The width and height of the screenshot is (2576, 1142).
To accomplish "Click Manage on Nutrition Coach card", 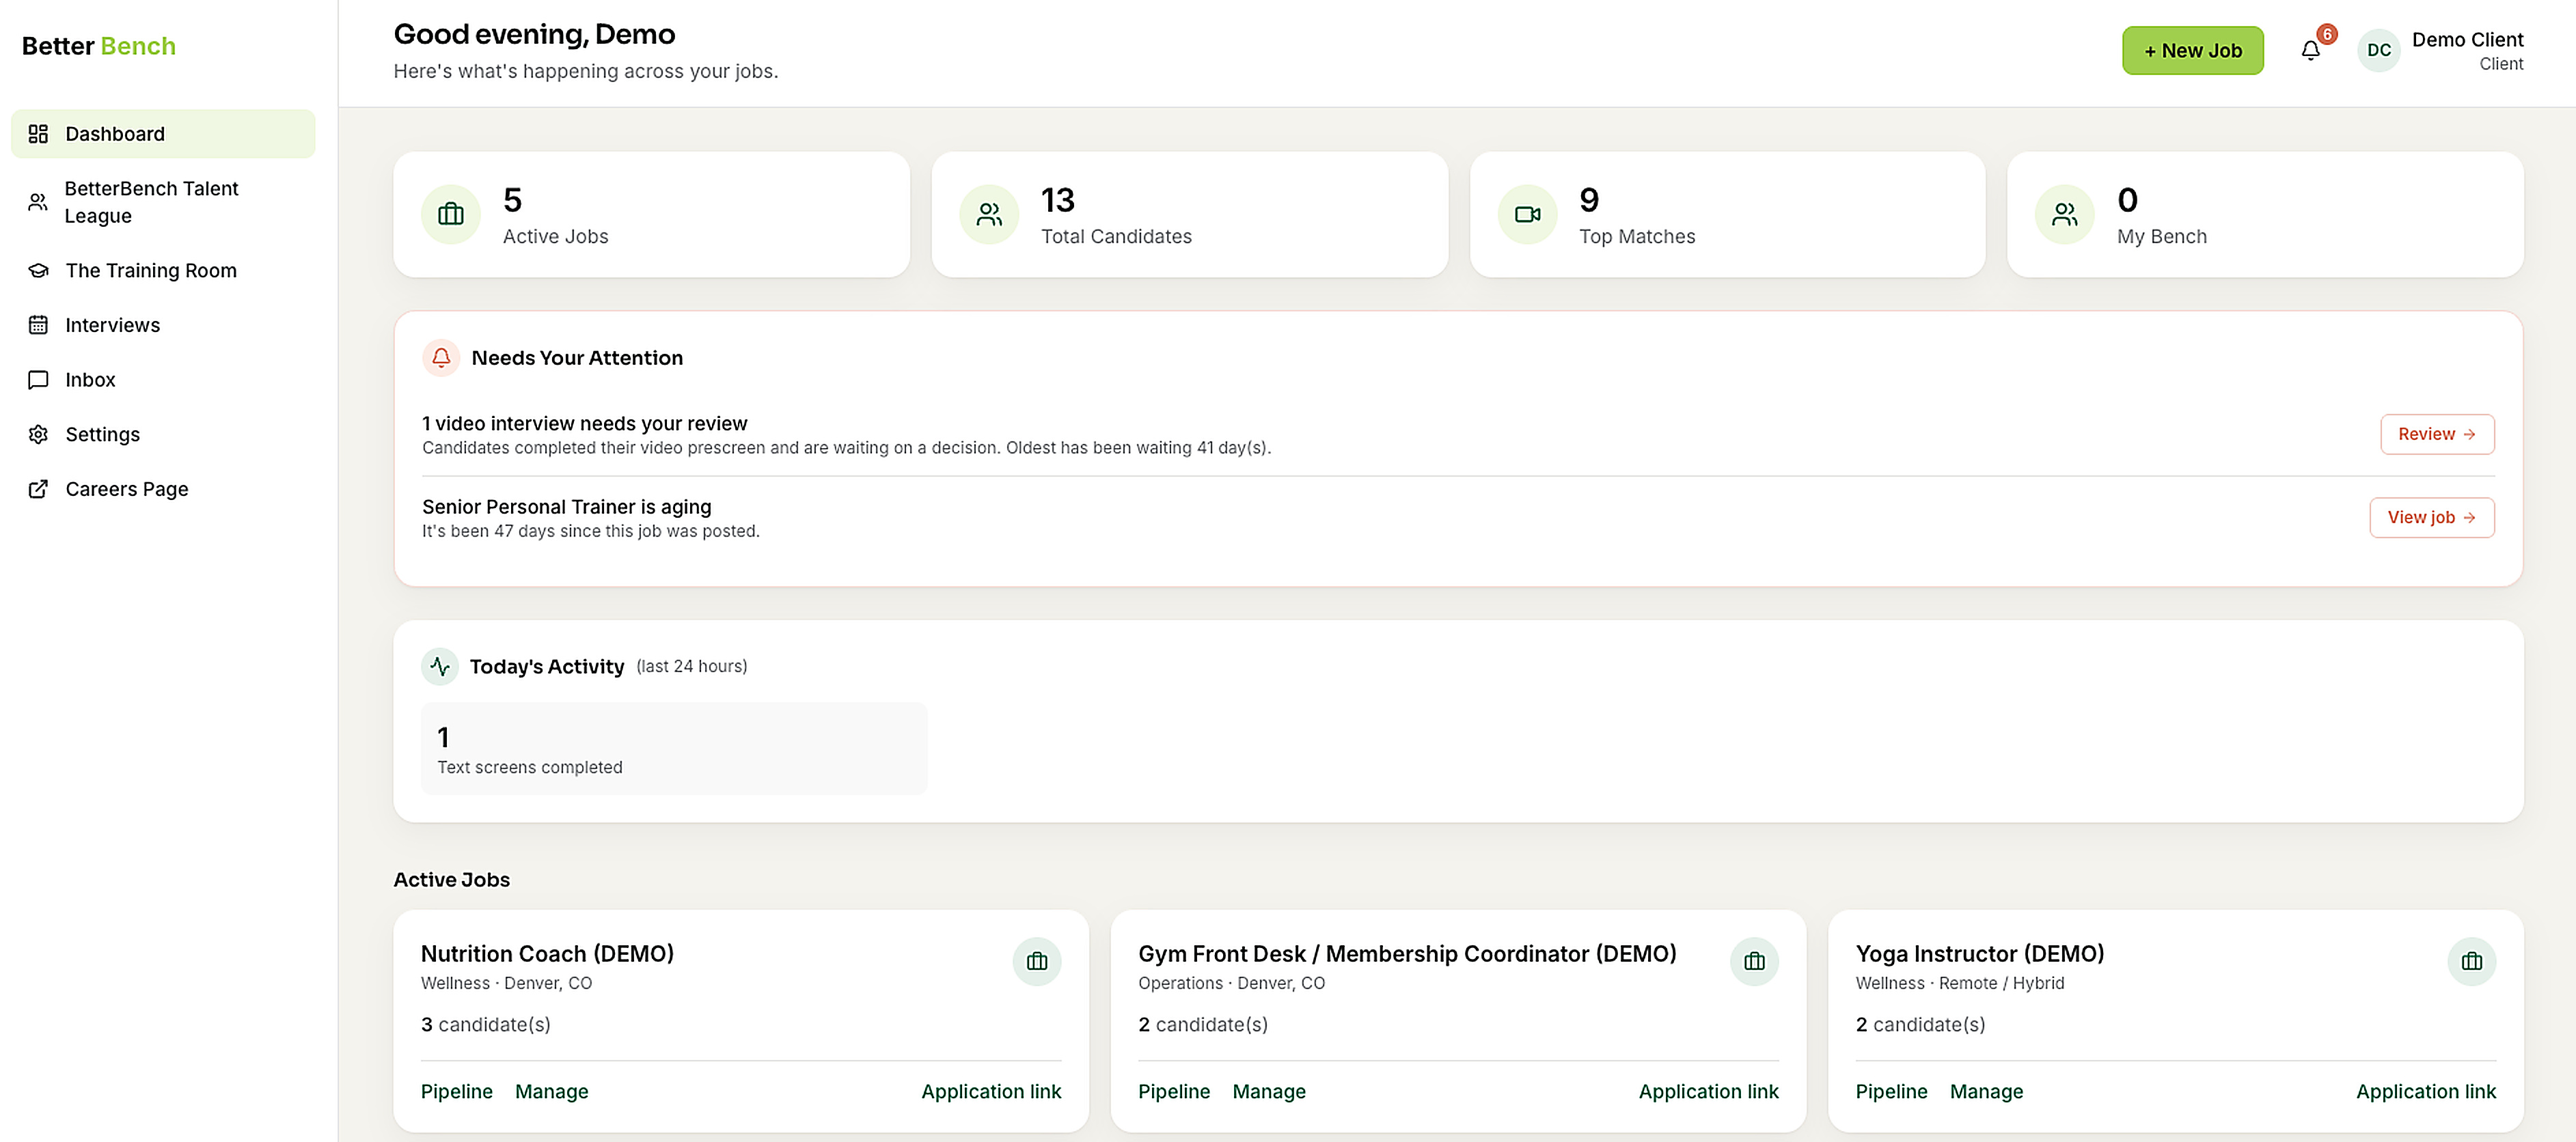I will (551, 1092).
